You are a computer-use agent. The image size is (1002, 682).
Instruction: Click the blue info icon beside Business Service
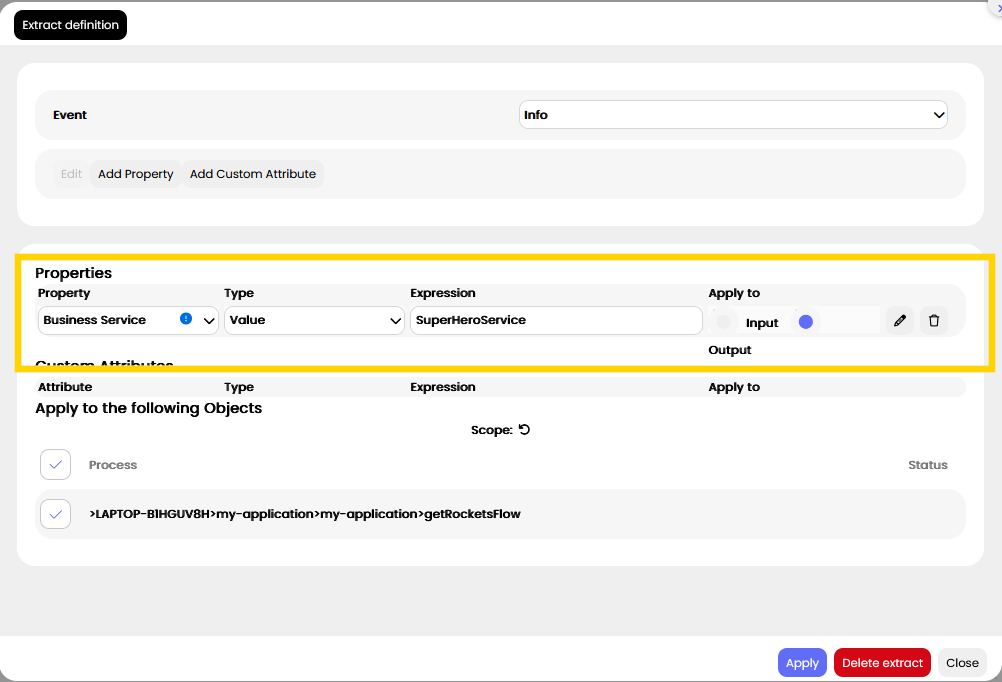coord(186,318)
